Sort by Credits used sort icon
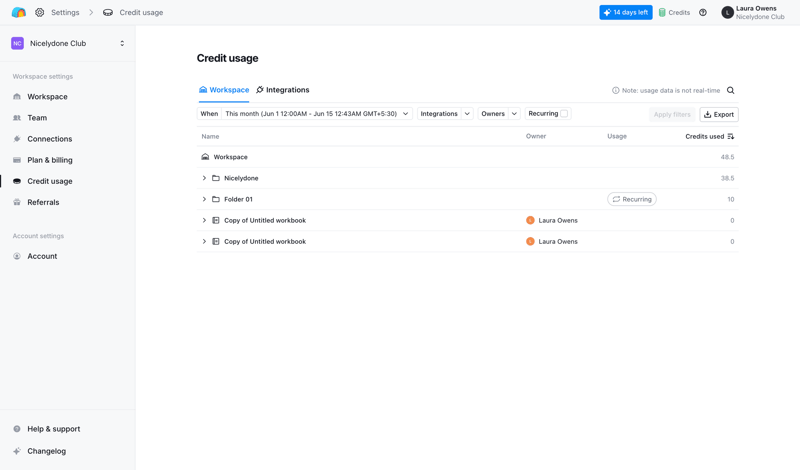This screenshot has width=800, height=470. [x=731, y=136]
